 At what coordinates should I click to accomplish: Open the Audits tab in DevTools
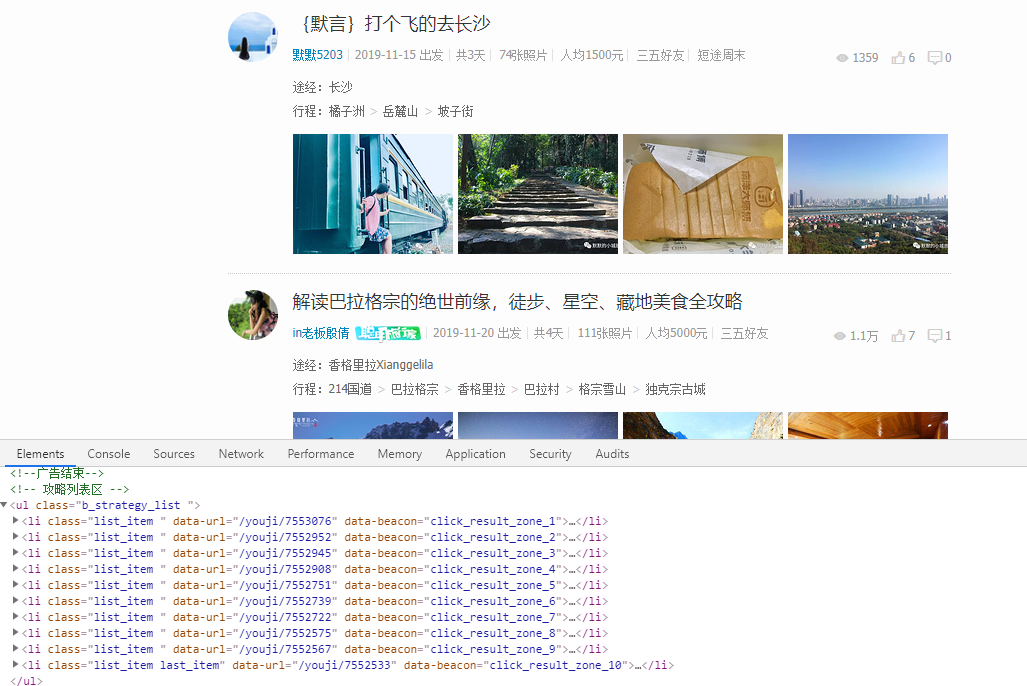pos(612,454)
